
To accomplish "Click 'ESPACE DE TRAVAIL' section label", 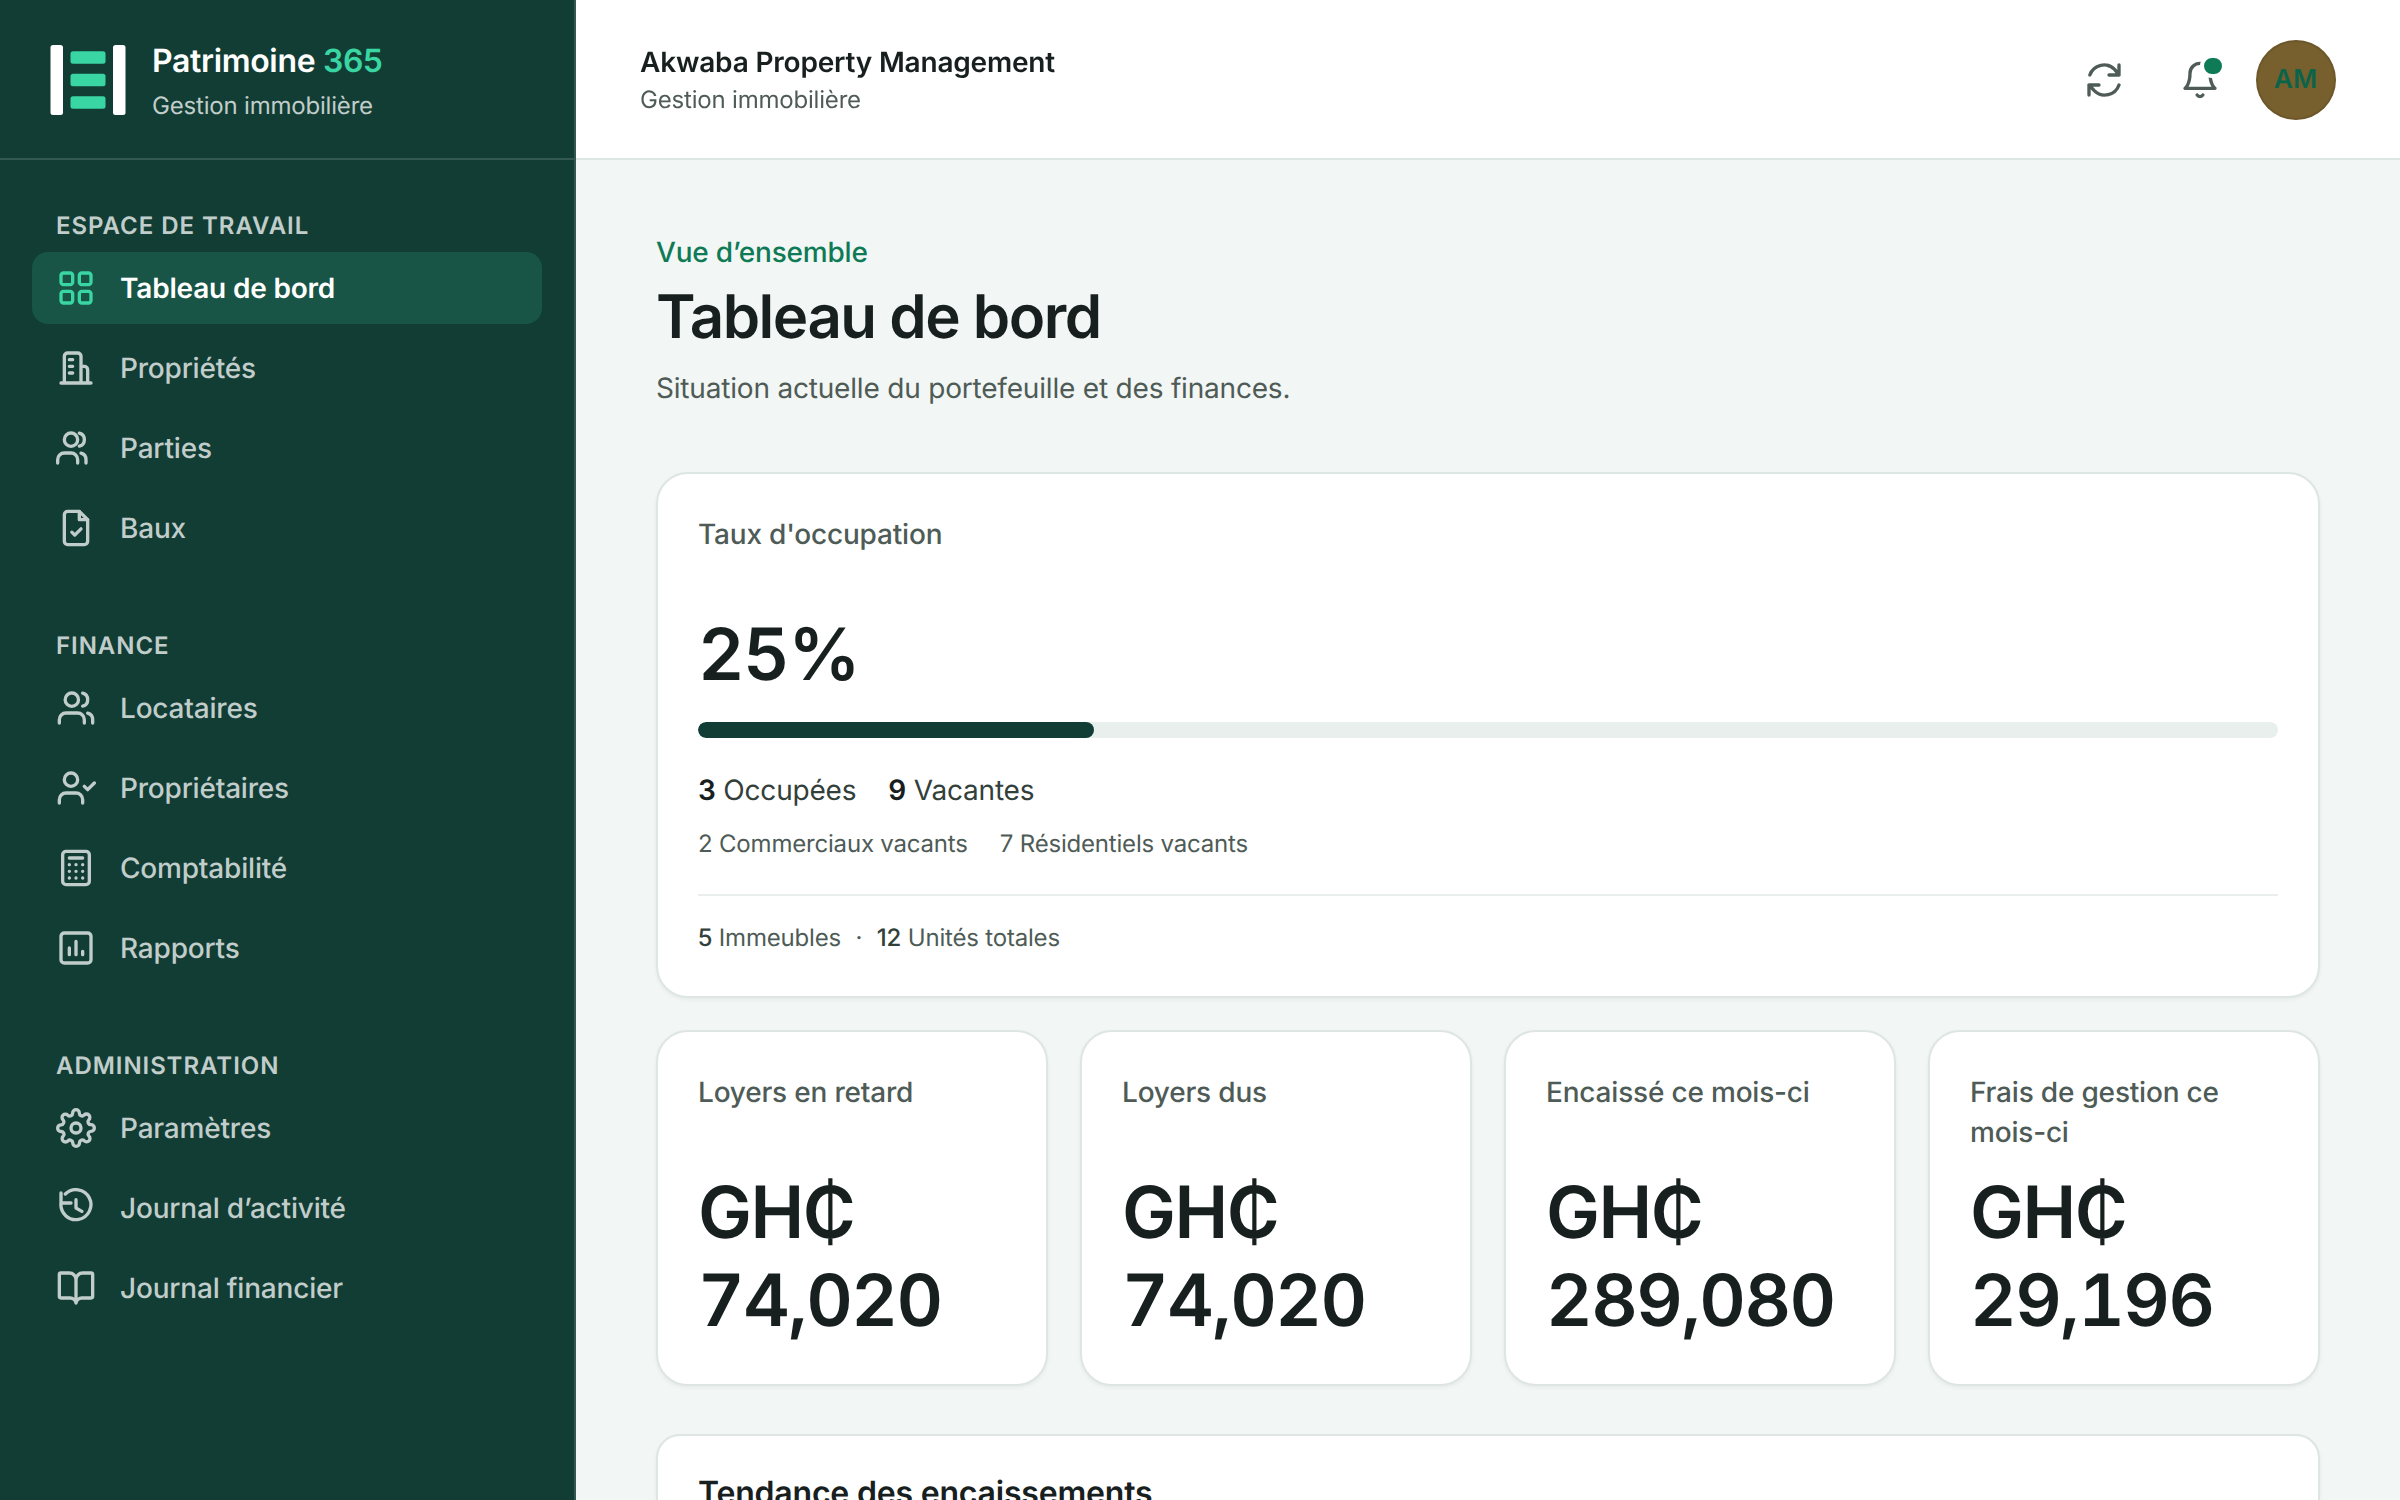I will click(x=182, y=226).
